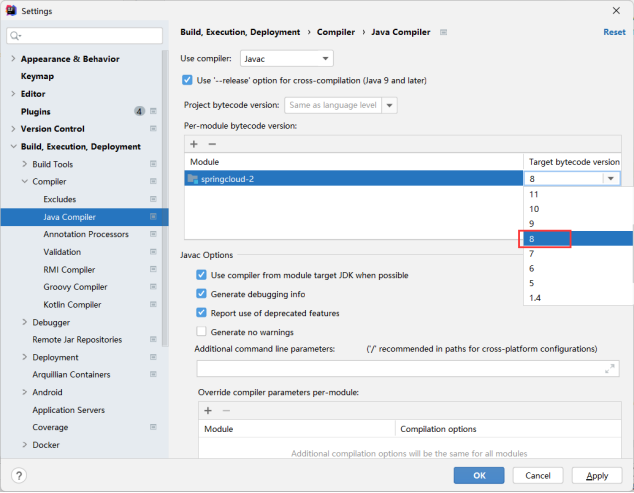The height and width of the screenshot is (493, 634).
Task: Select bytecode version 11 from the list
Action: [534, 195]
